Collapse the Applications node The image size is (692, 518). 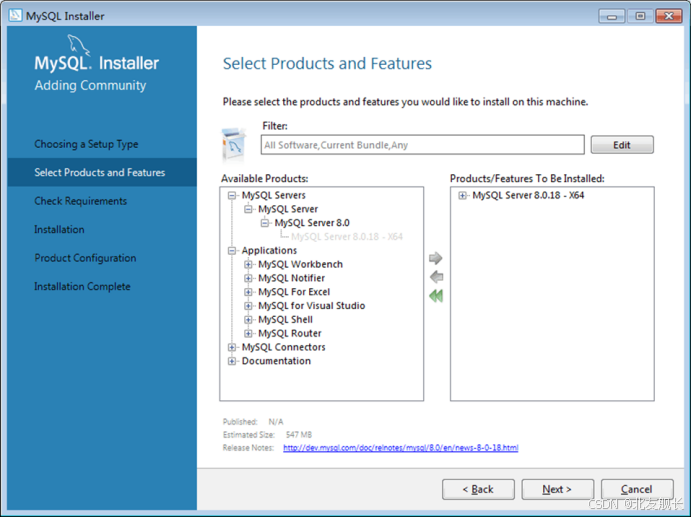point(232,251)
